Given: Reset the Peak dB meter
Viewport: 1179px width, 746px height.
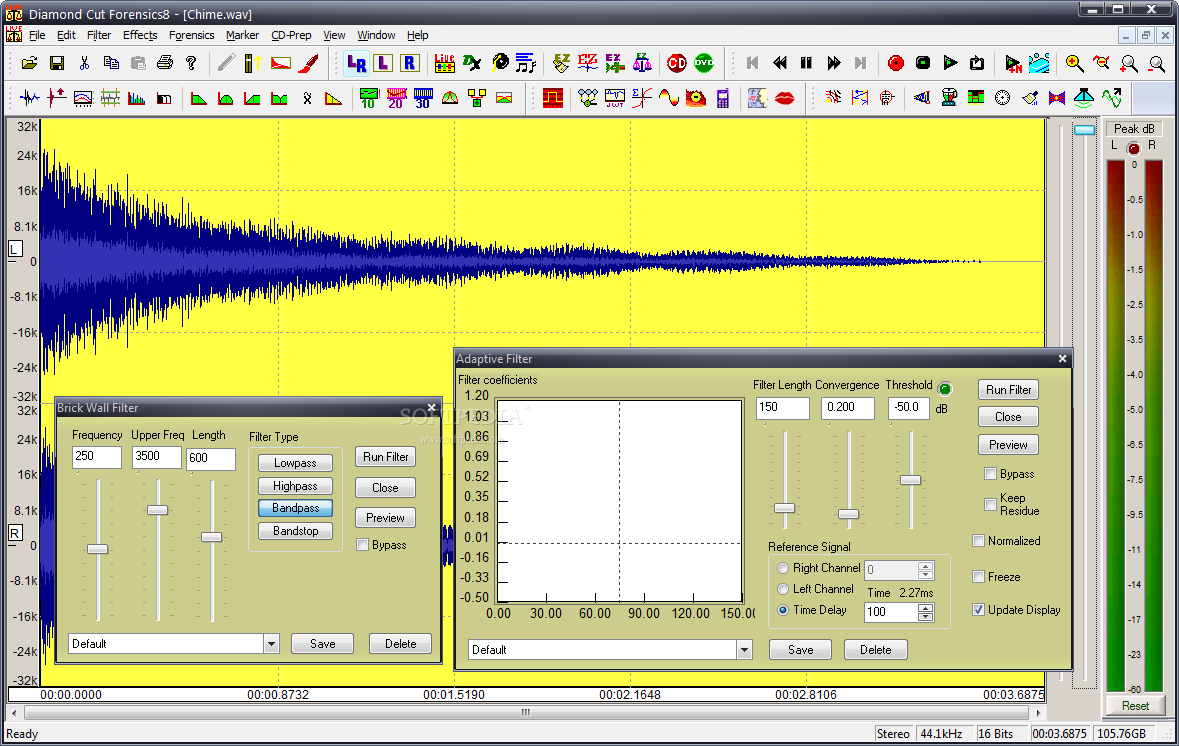Looking at the screenshot, I should (1135, 705).
